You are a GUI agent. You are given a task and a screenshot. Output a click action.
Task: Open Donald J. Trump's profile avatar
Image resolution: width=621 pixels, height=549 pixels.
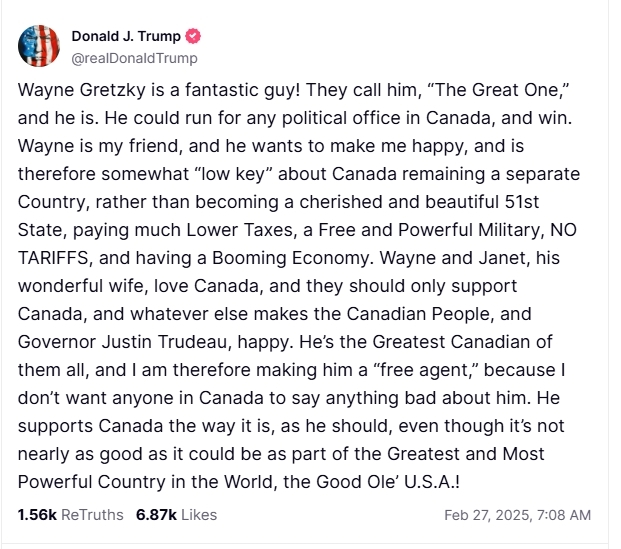(39, 46)
